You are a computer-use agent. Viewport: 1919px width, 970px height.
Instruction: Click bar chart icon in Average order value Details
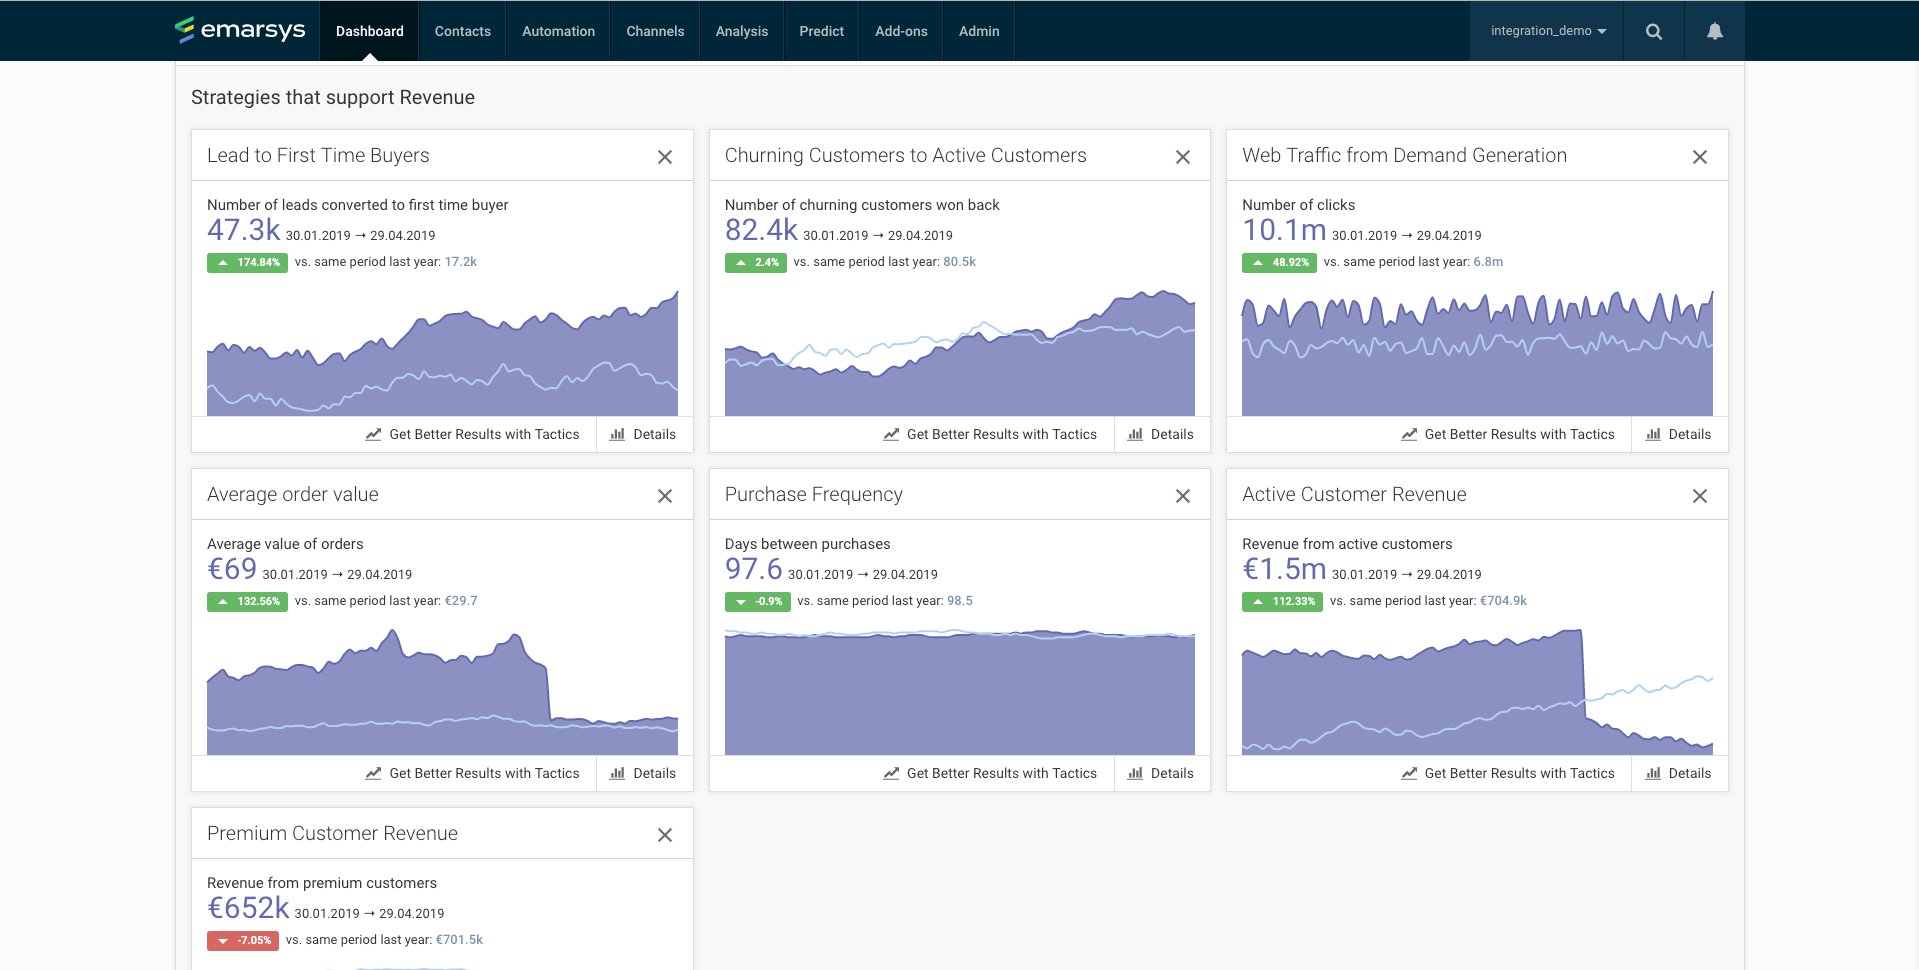pos(617,774)
